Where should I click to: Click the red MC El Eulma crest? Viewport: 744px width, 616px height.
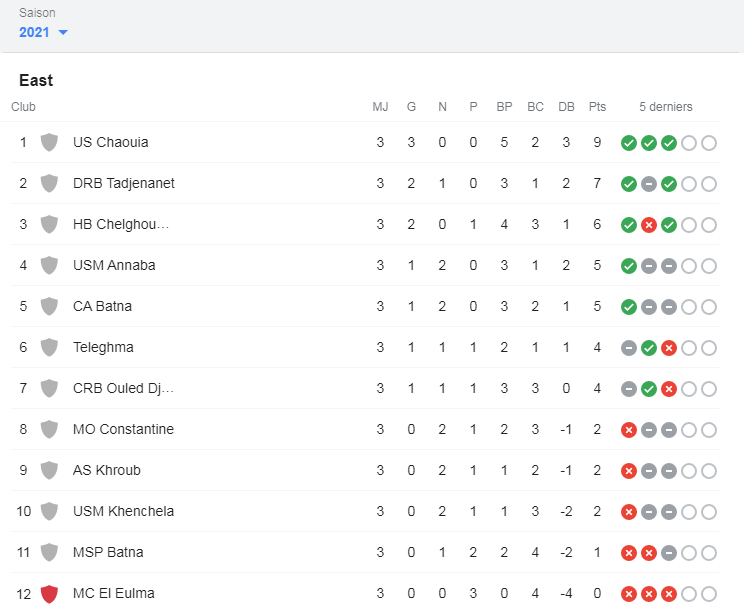49,593
